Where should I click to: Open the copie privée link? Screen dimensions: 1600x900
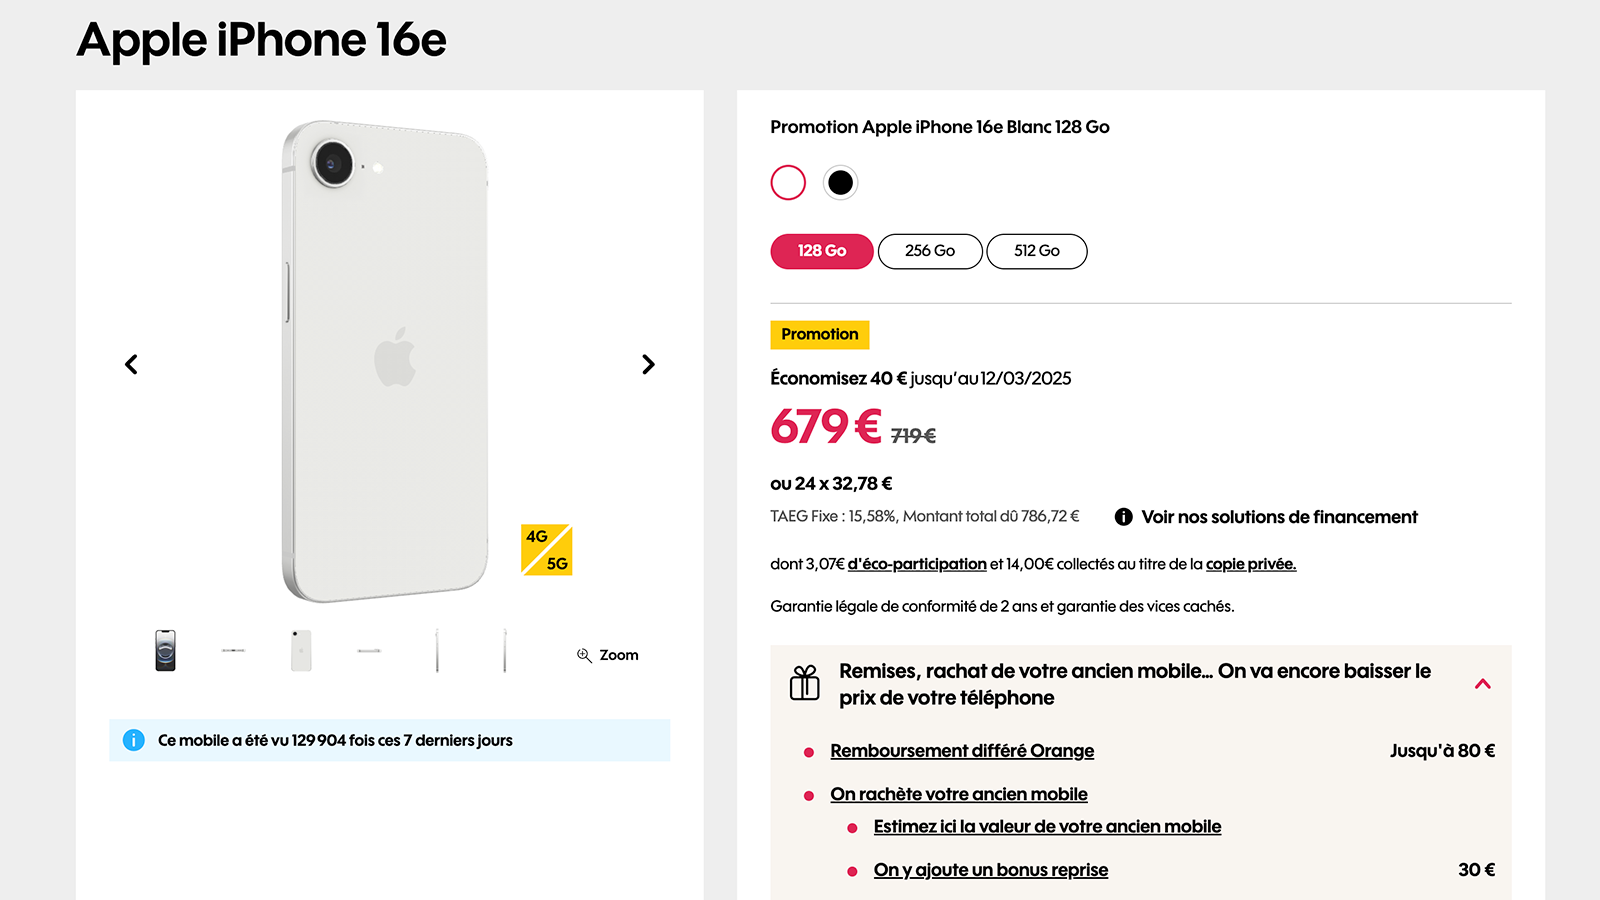[1250, 564]
